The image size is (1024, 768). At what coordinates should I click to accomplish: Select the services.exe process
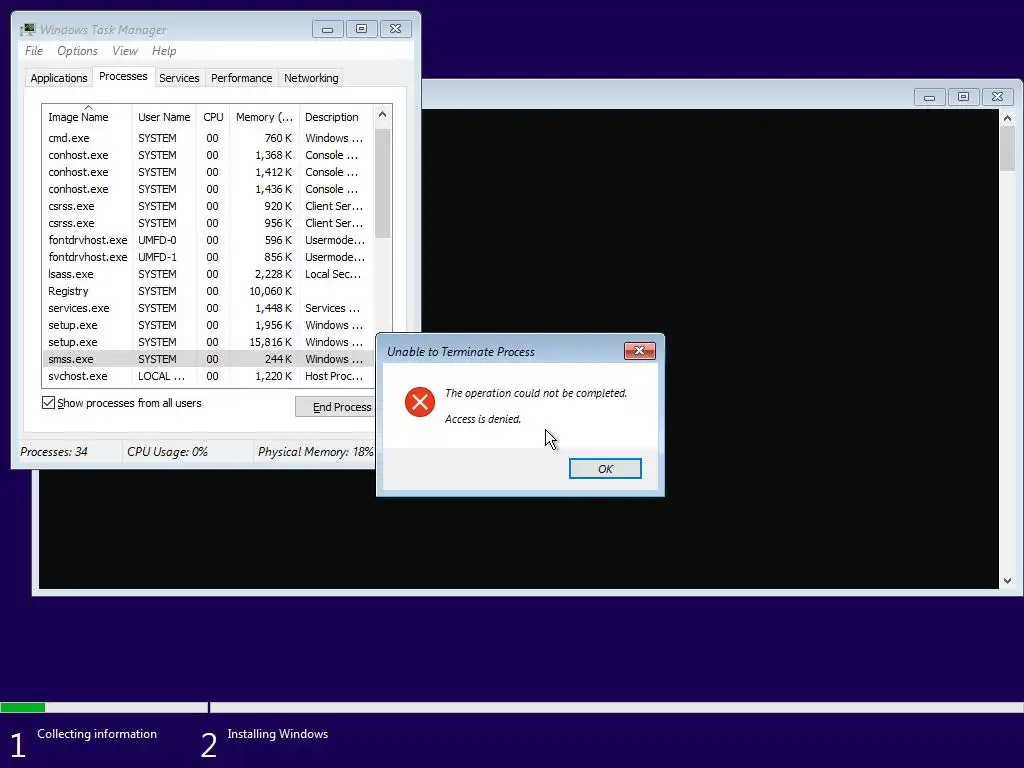click(x=208, y=308)
